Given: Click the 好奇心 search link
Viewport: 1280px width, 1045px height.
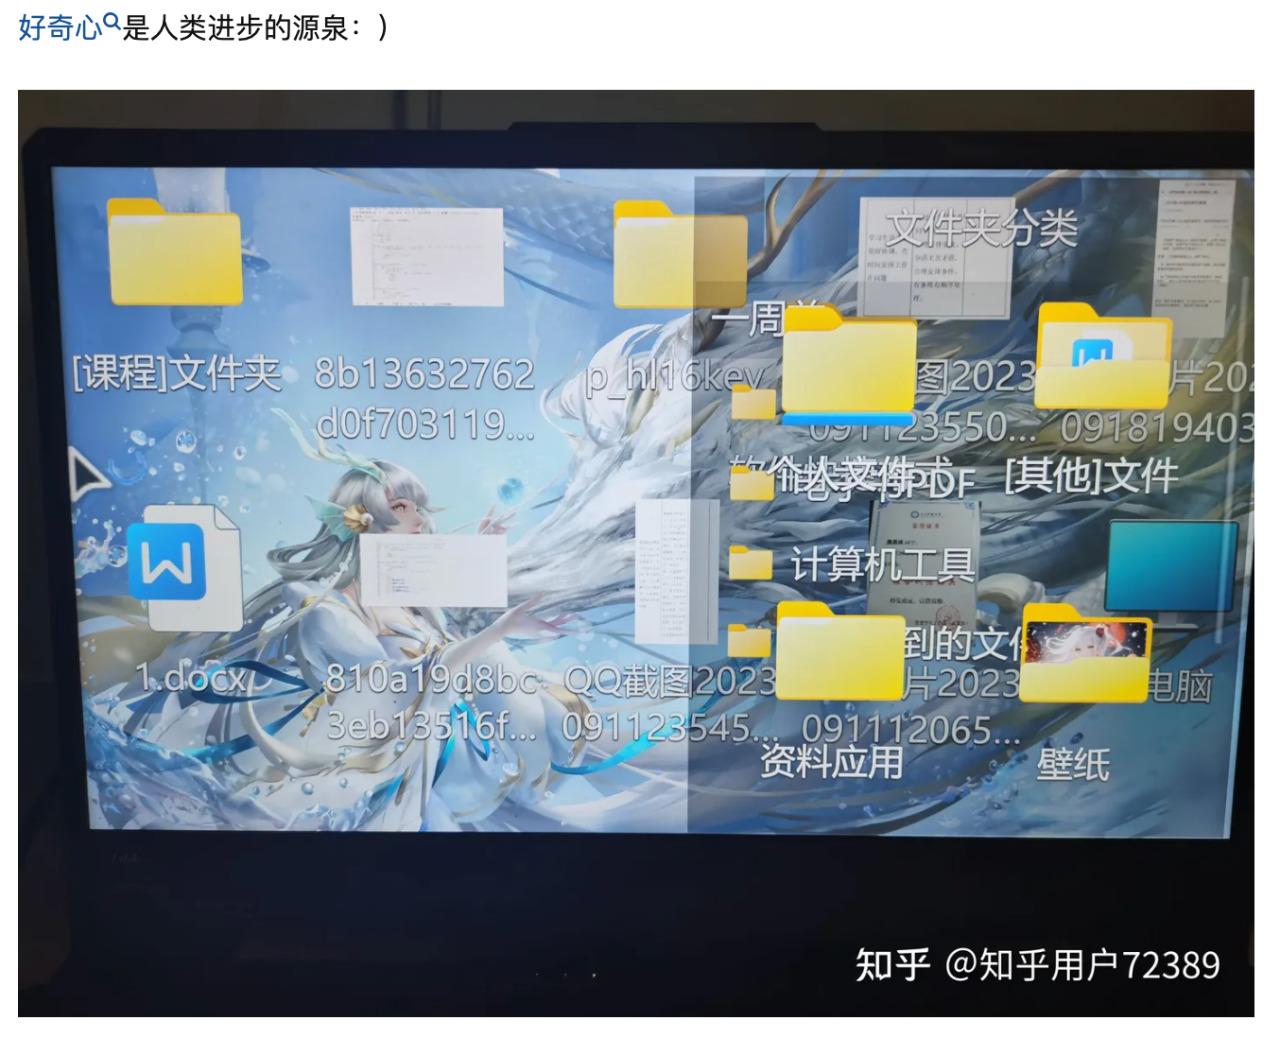Looking at the screenshot, I should (60, 27).
